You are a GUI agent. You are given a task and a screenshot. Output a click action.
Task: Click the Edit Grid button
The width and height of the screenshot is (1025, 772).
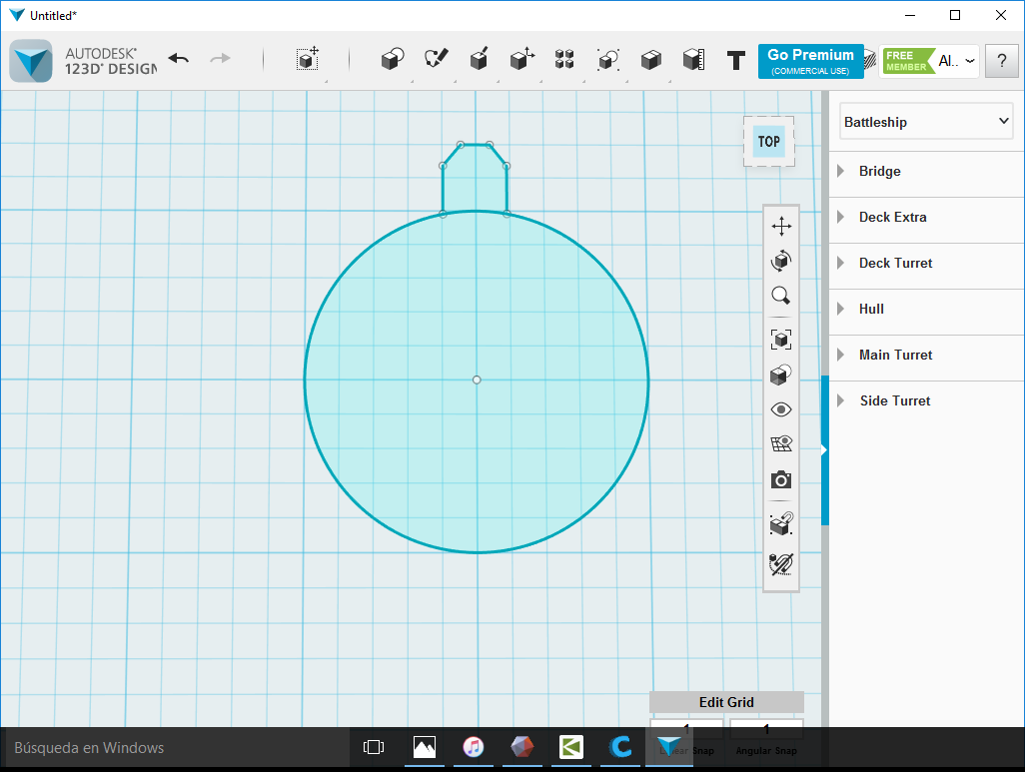click(x=726, y=702)
